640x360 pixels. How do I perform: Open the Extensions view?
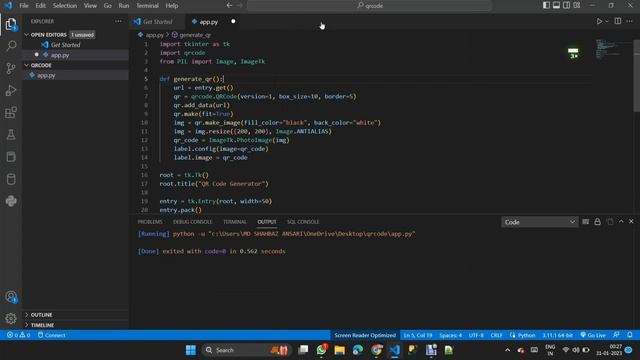tap(11, 112)
